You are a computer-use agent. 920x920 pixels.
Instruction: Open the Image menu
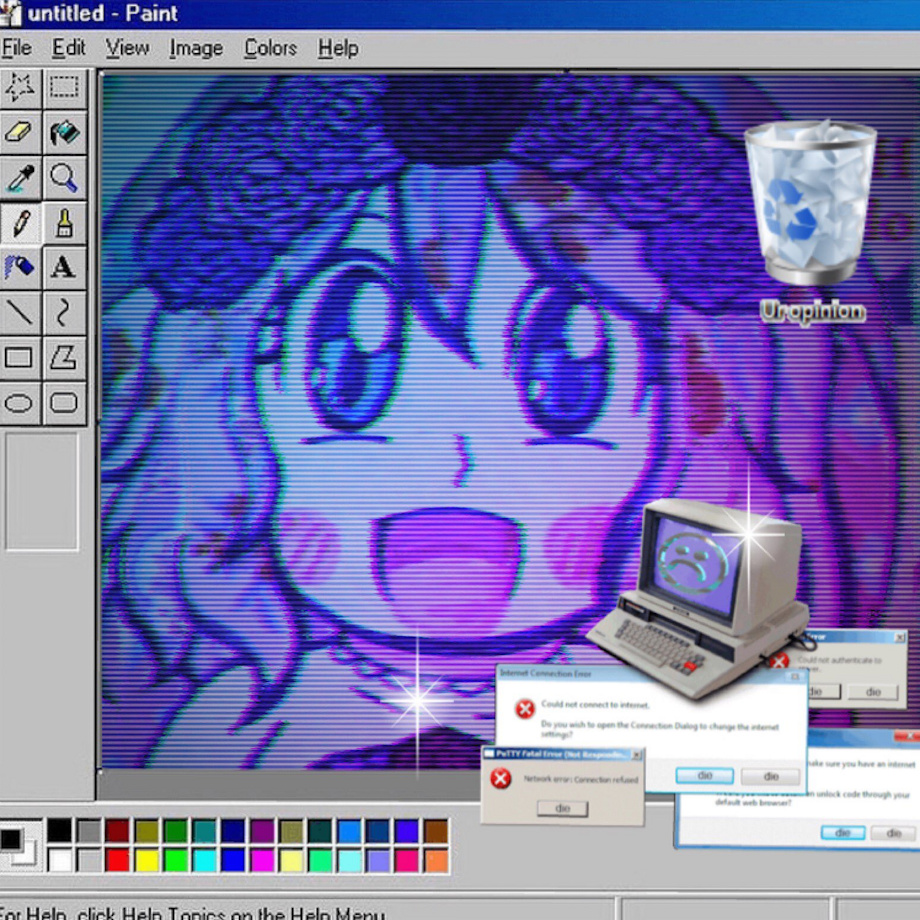(196, 48)
